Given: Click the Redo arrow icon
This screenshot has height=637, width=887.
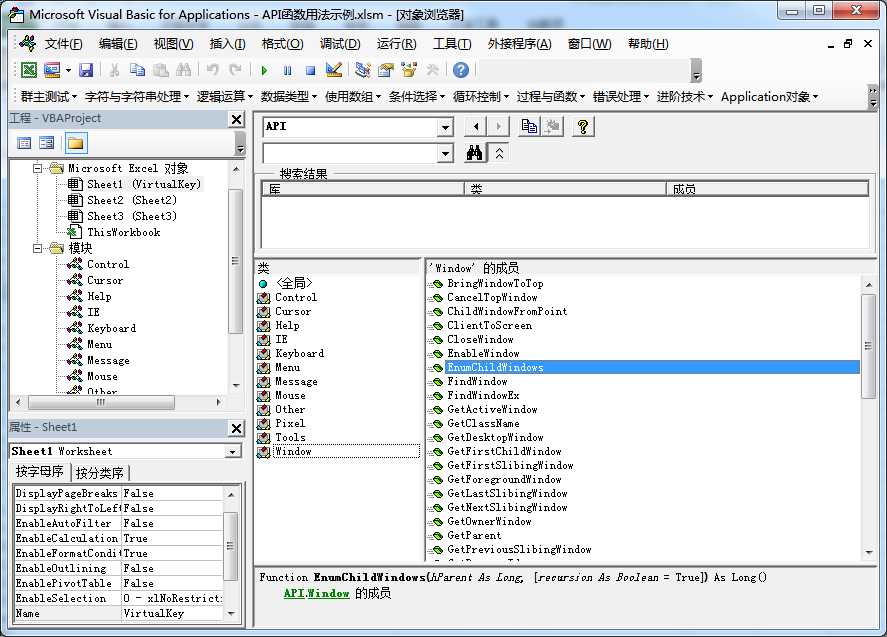Looking at the screenshot, I should coord(235,70).
